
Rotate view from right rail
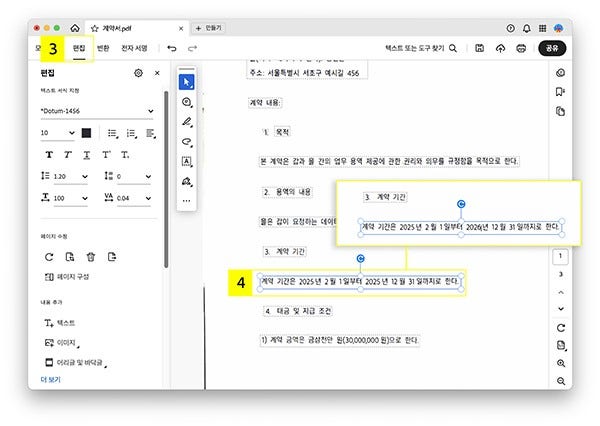coord(561,328)
